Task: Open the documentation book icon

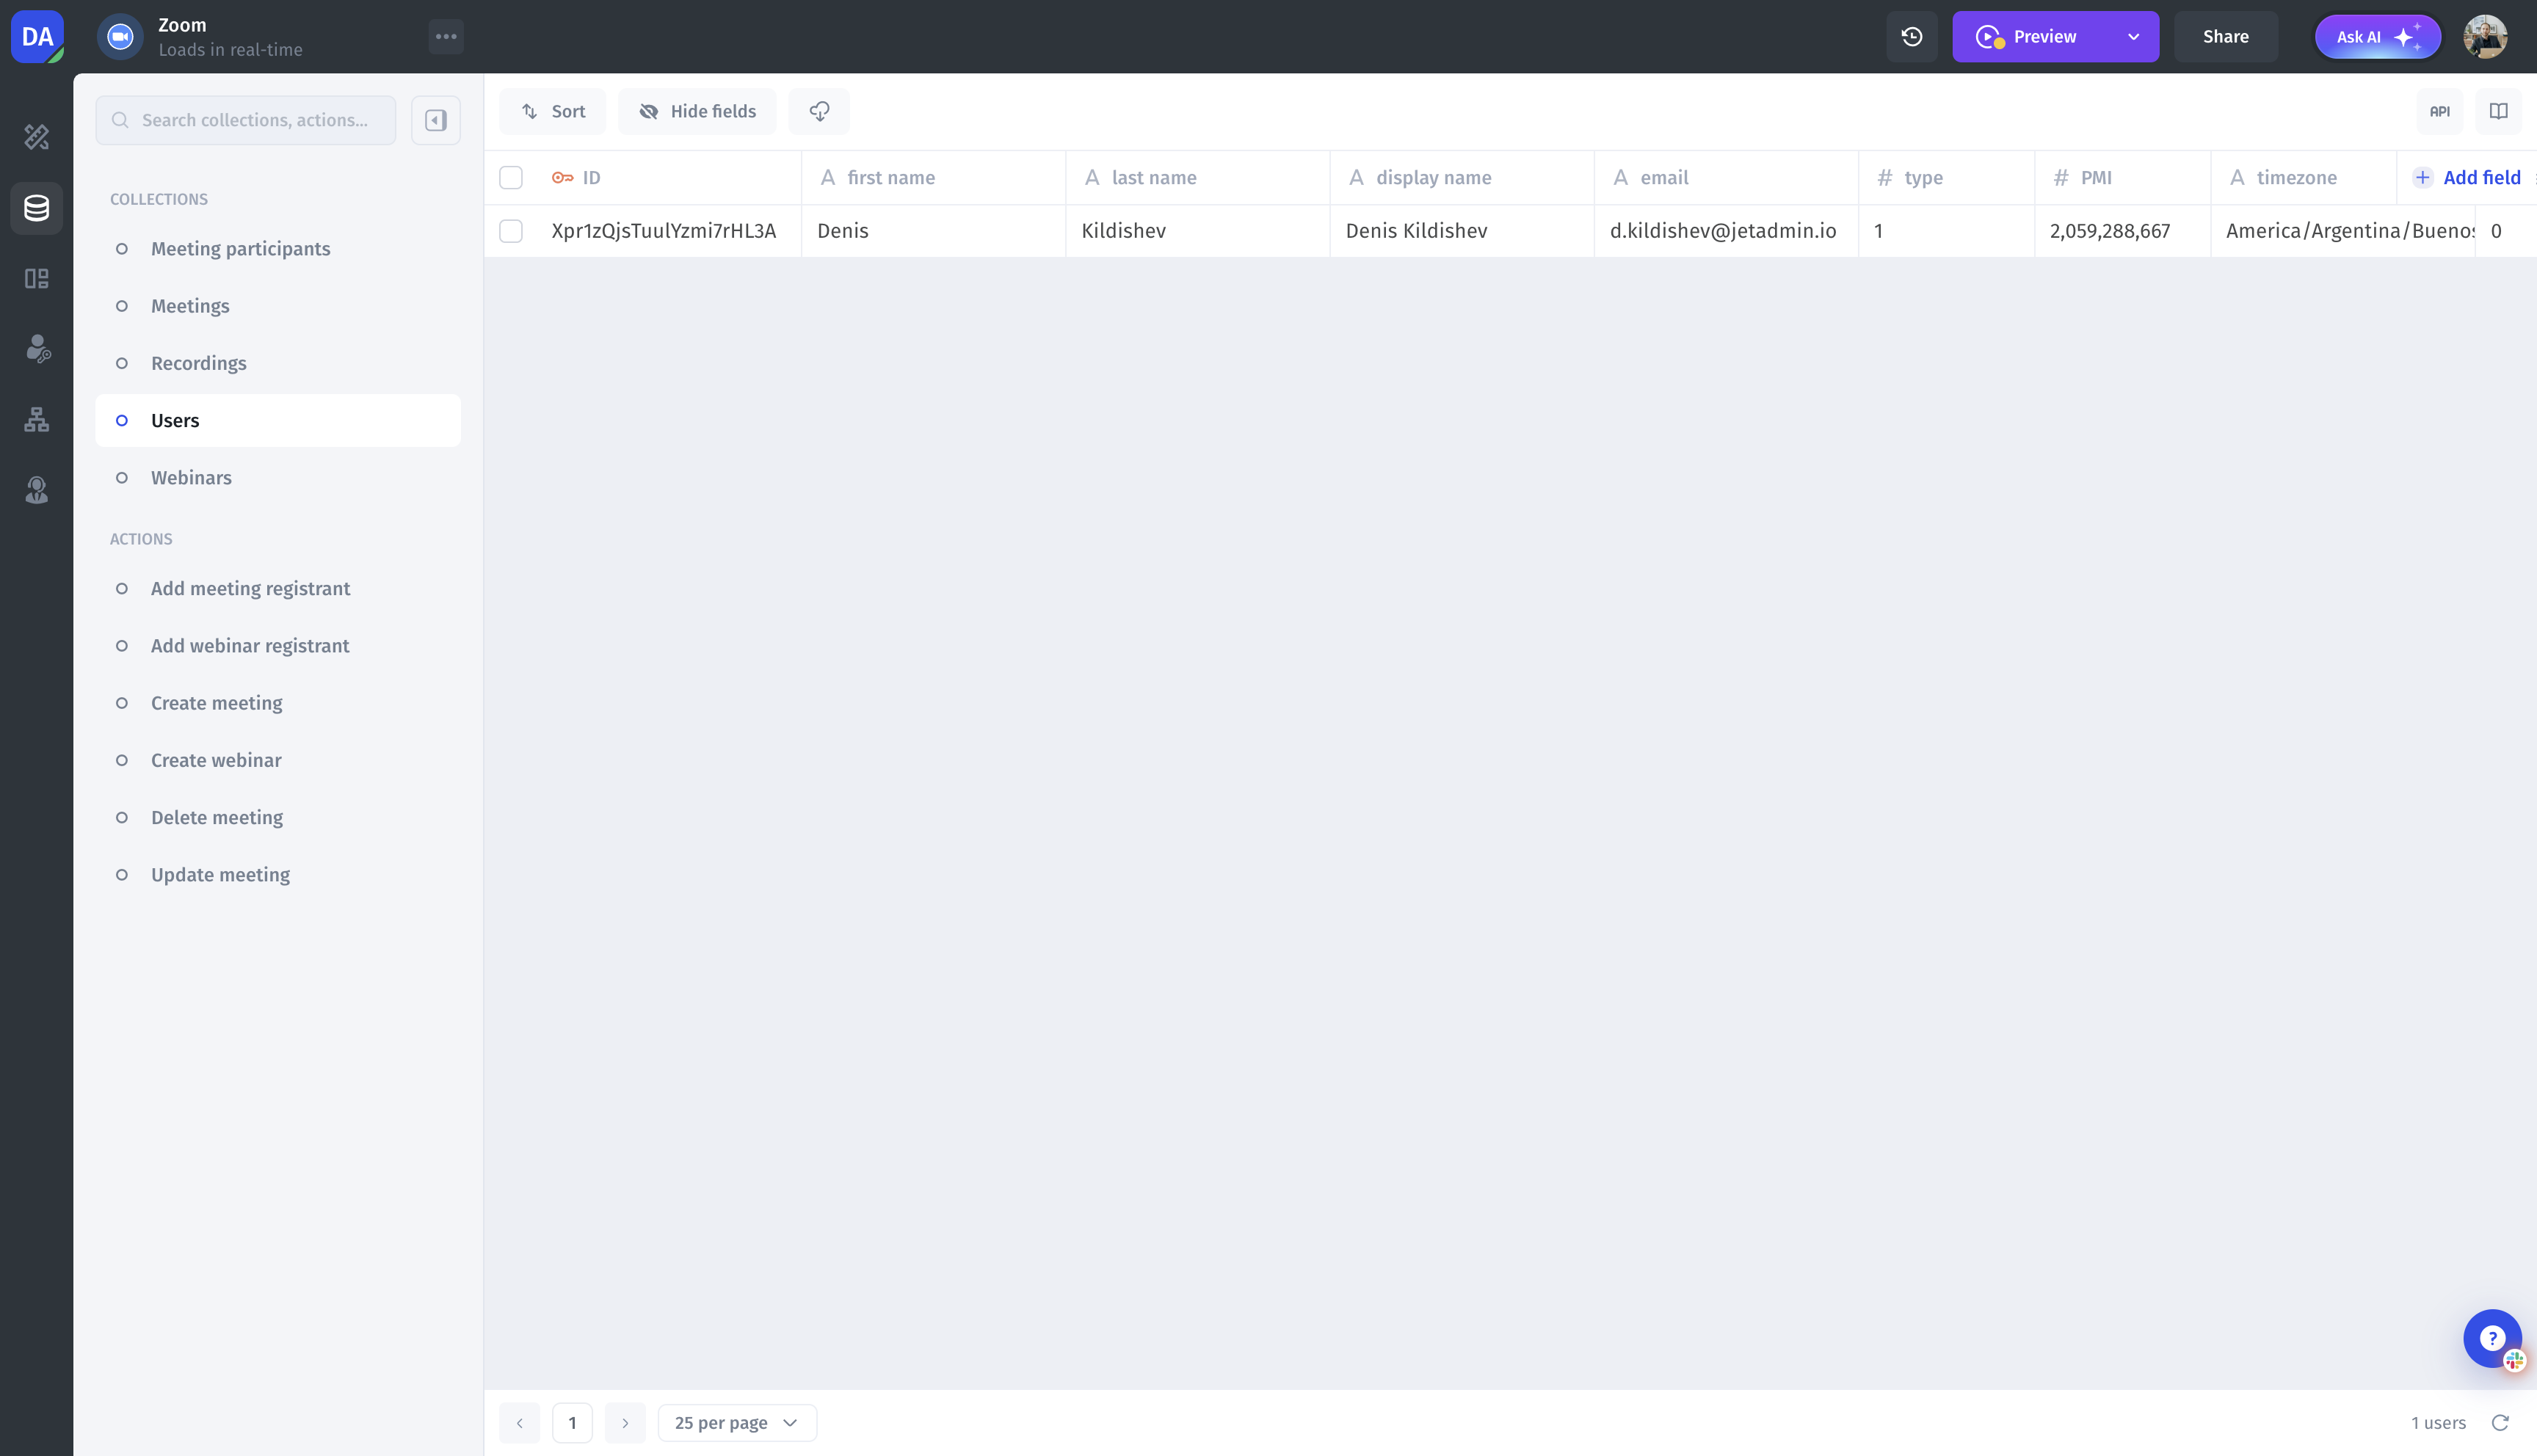Action: pos(2498,111)
